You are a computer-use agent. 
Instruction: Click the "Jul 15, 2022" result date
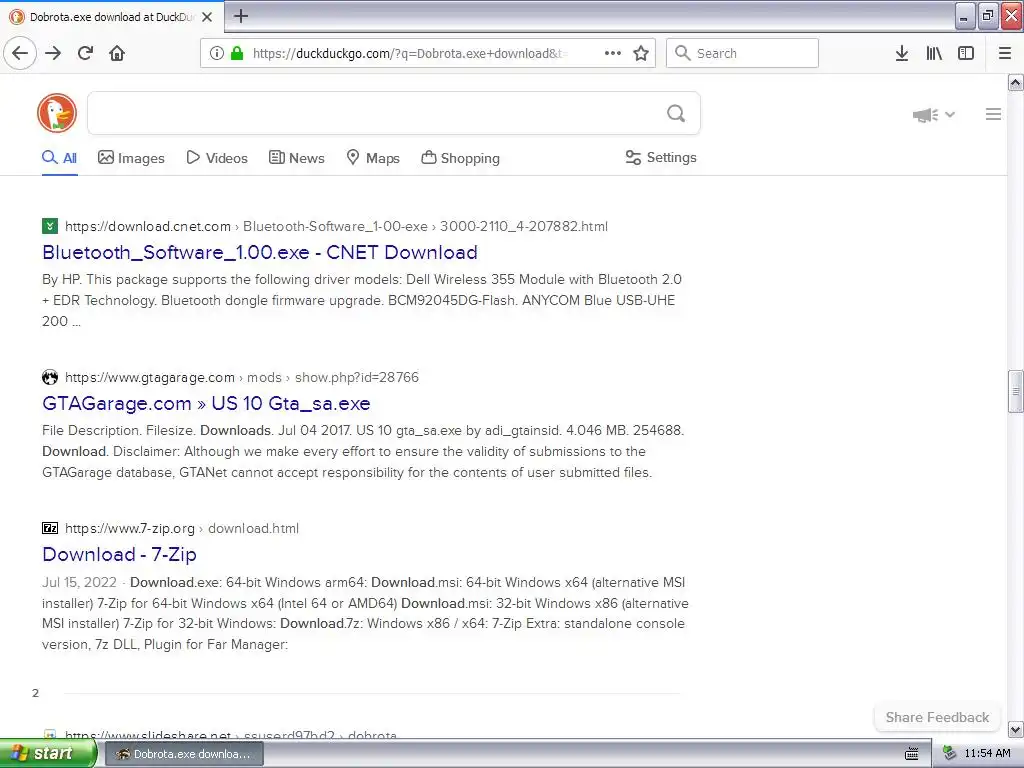[x=79, y=582]
